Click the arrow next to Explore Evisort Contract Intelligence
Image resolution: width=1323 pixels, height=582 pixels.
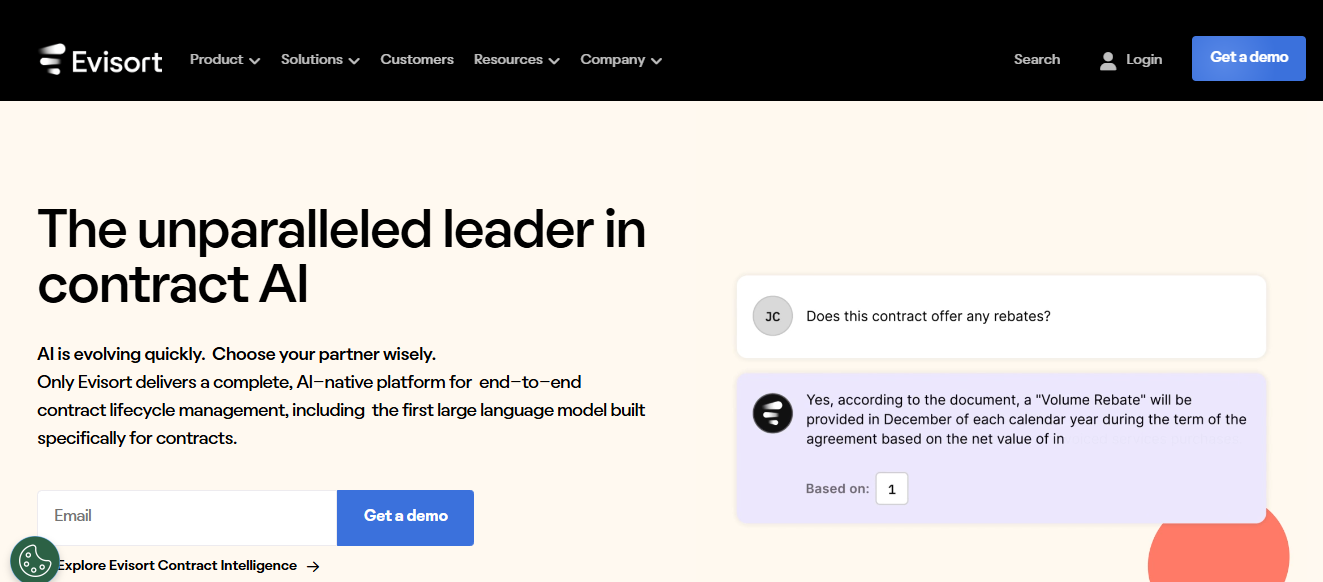click(313, 566)
